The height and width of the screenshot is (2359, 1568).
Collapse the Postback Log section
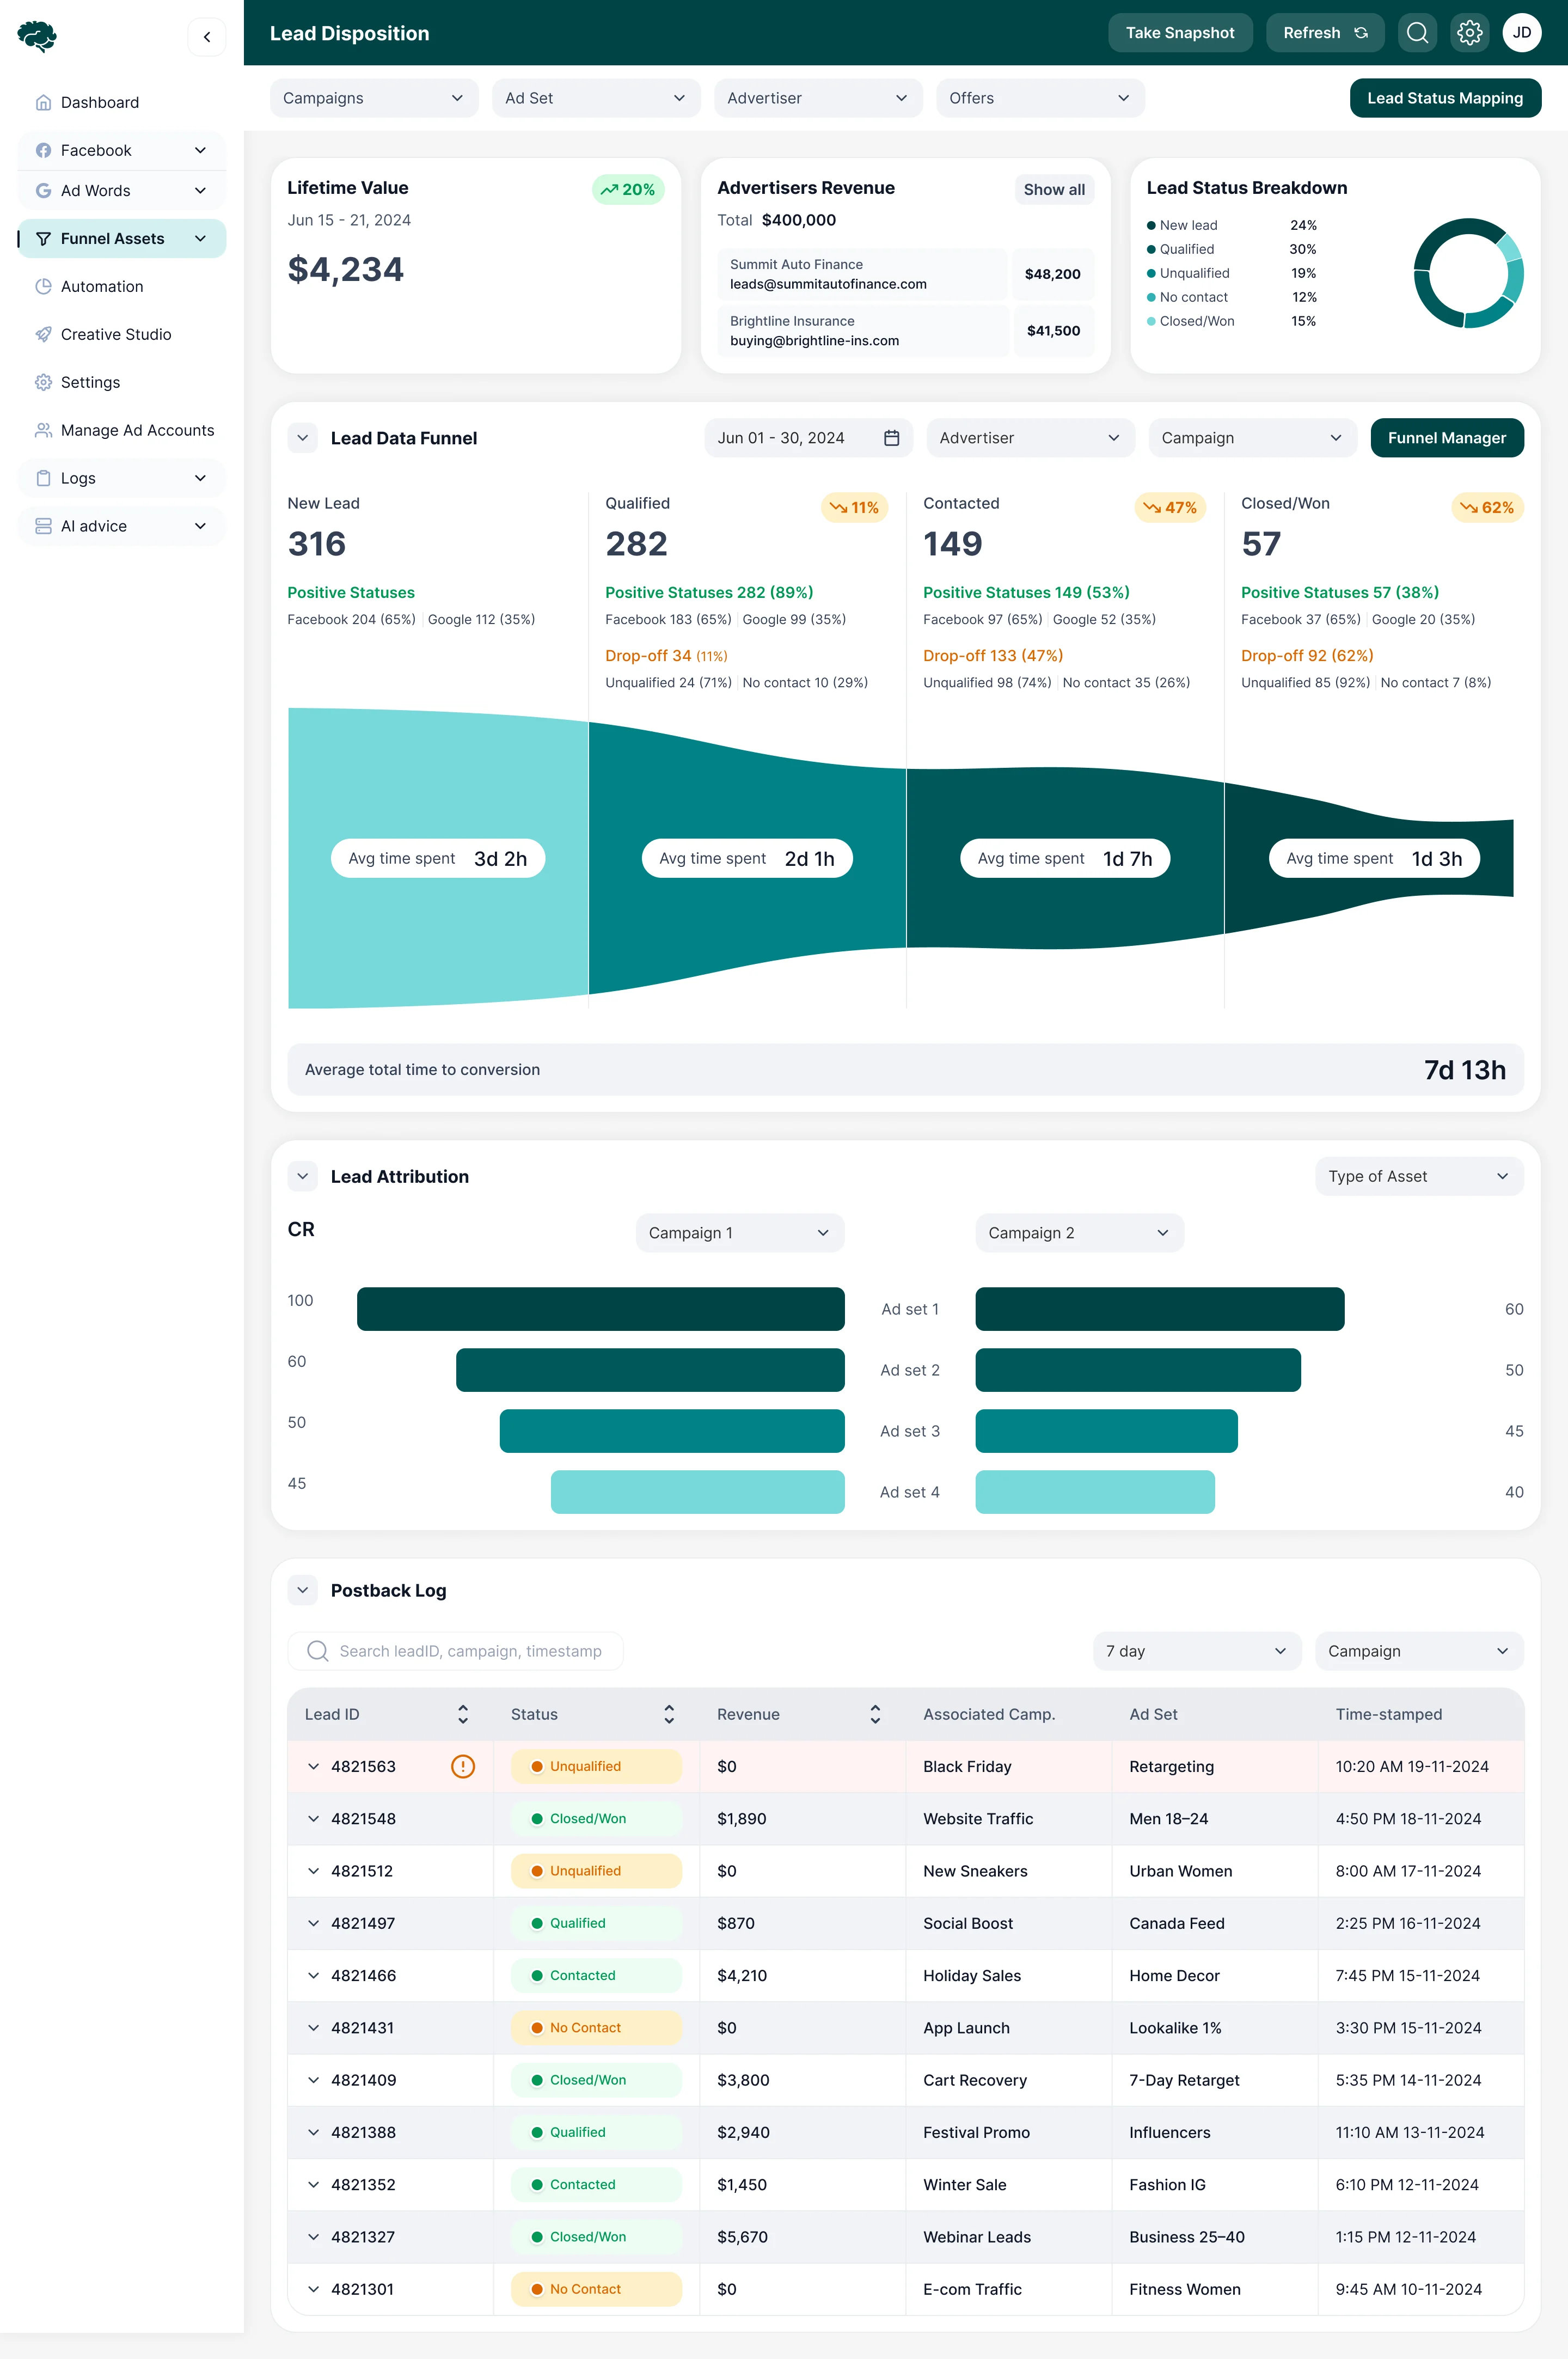tap(303, 1590)
